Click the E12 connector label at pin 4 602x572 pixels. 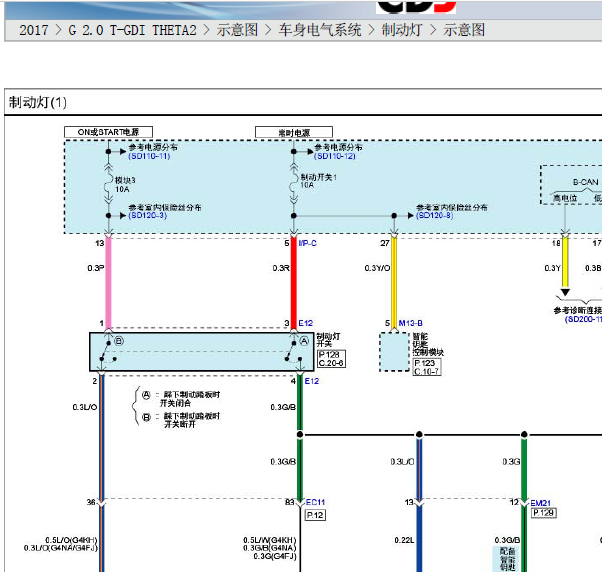click(312, 381)
